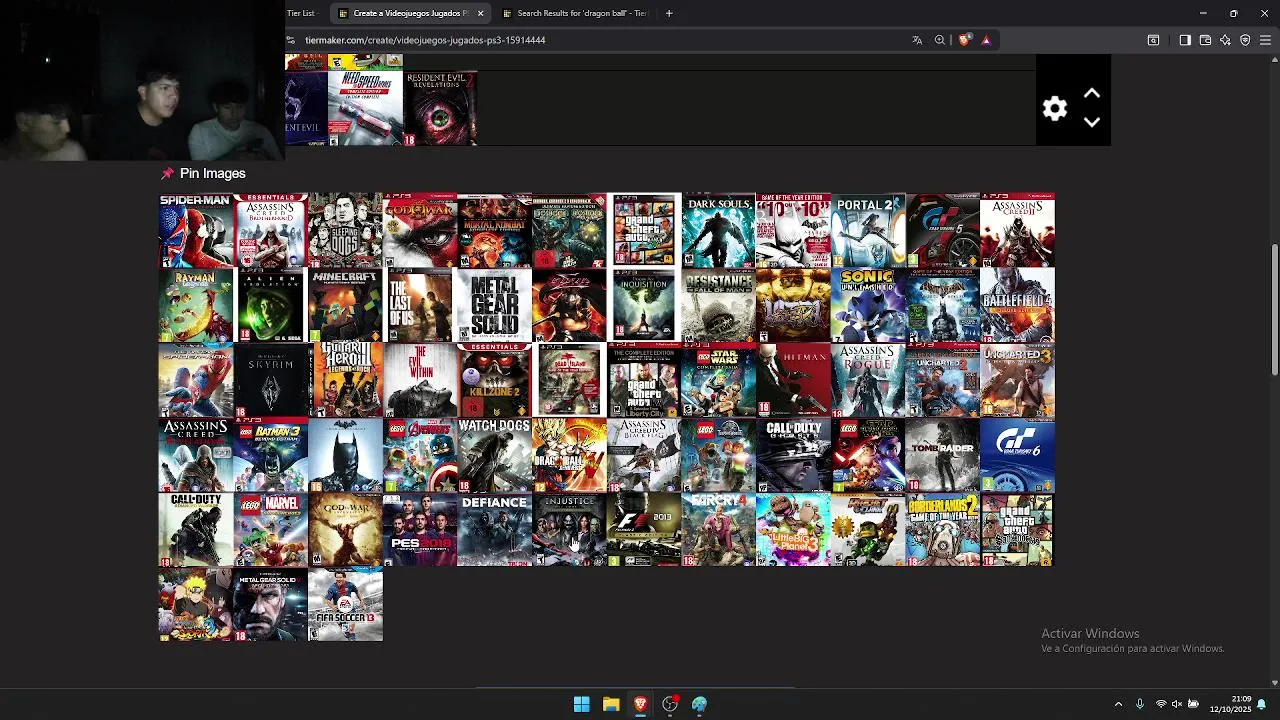The height and width of the screenshot is (720, 1280).
Task: Pick the Battlefield 4 cover
Action: coord(1017,305)
